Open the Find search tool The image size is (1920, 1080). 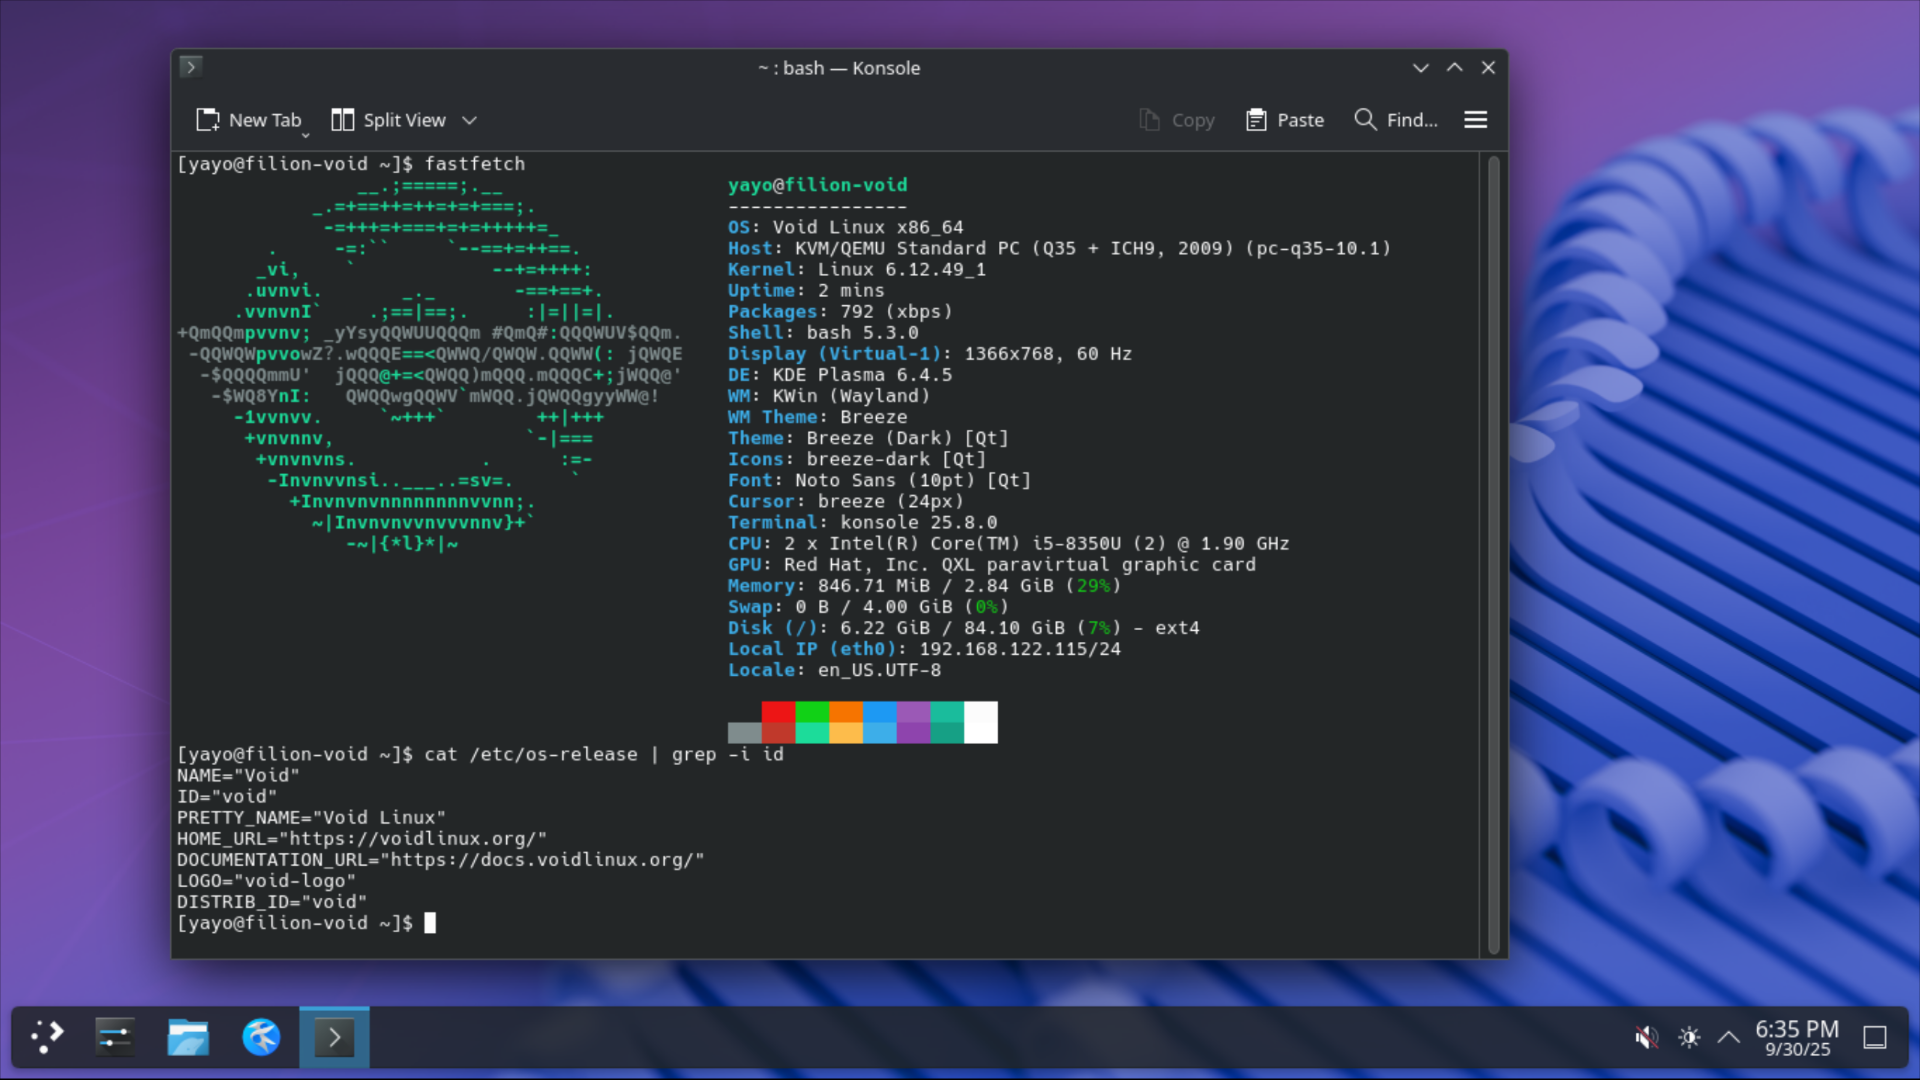pos(1396,120)
